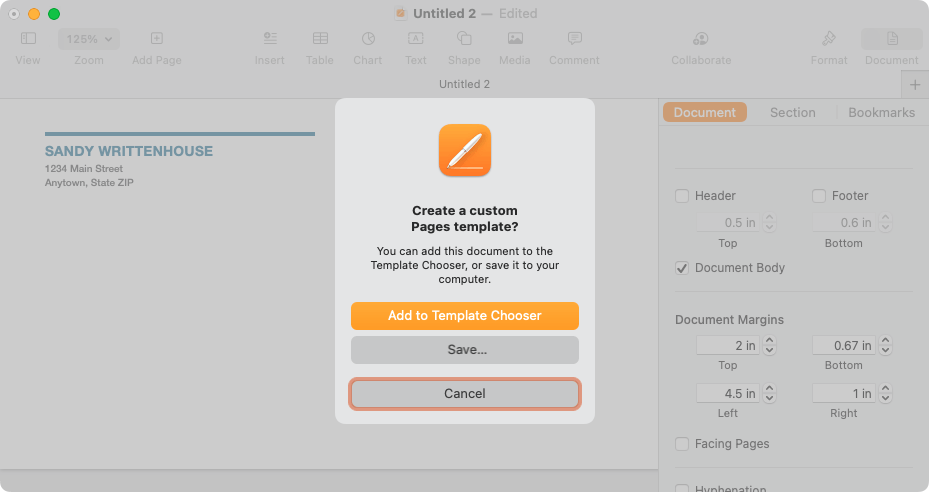Click Add to Template Chooser button

click(x=464, y=315)
